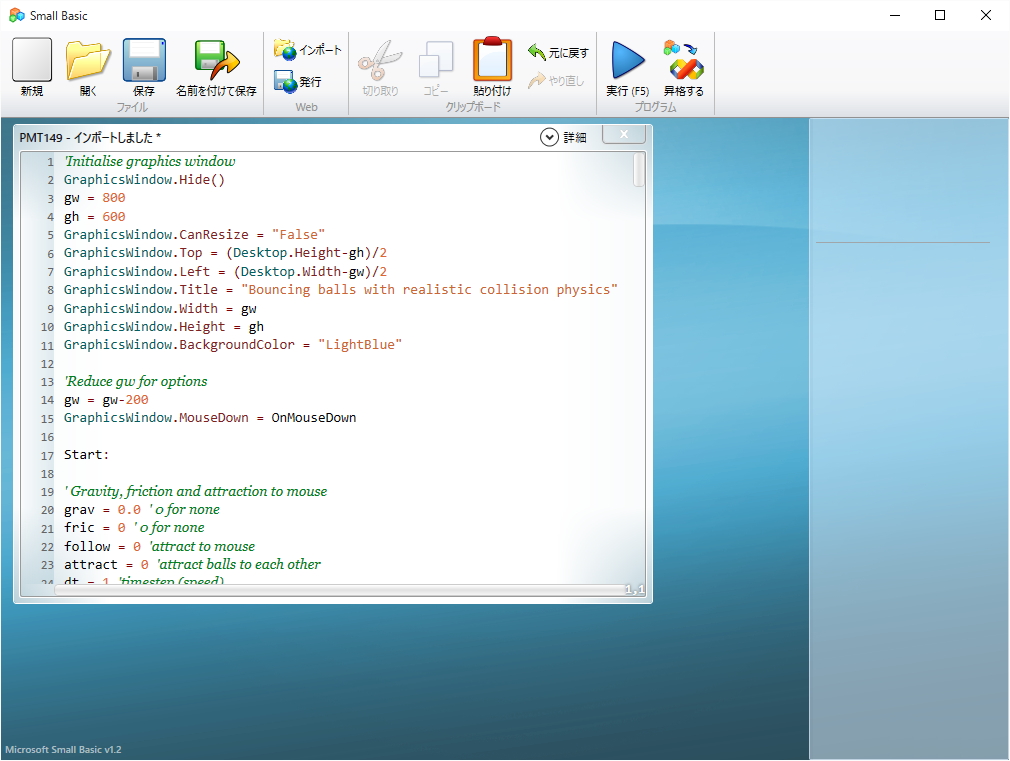Click the Small Basic logo in title bar

click(17, 15)
